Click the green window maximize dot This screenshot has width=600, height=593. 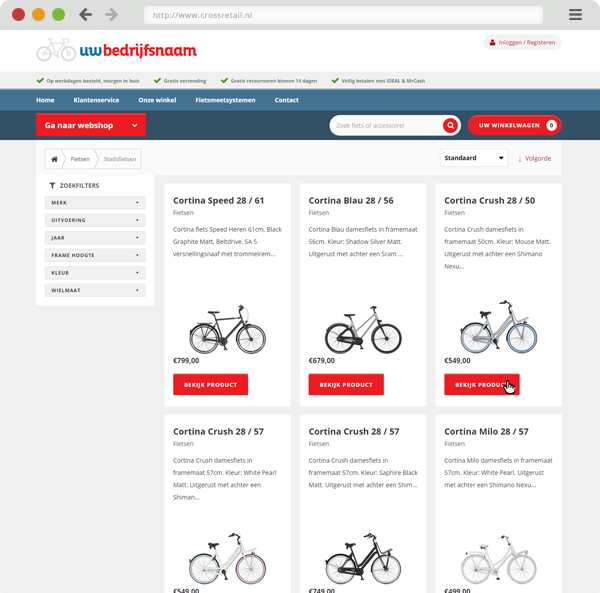pyautogui.click(x=59, y=15)
